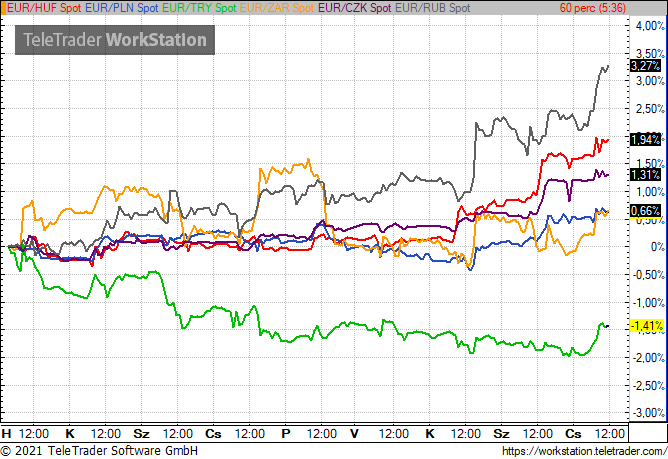Select the EUR/RUB Spot legend label
This screenshot has width=668, height=459.
(x=433, y=8)
